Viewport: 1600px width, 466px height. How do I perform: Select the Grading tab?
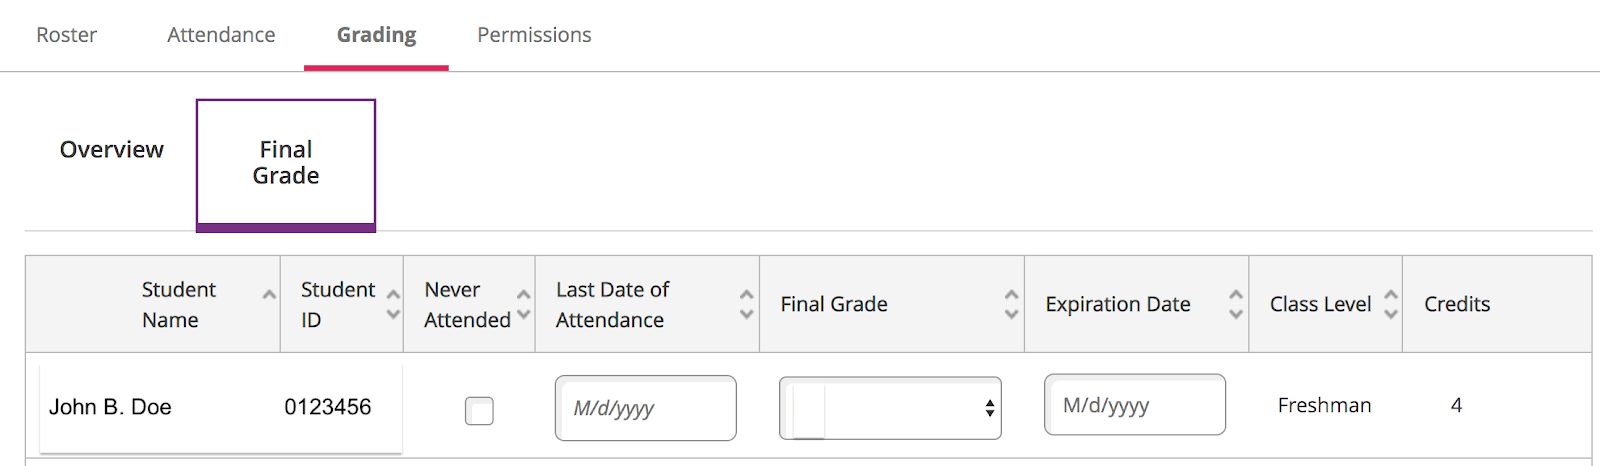(x=376, y=35)
